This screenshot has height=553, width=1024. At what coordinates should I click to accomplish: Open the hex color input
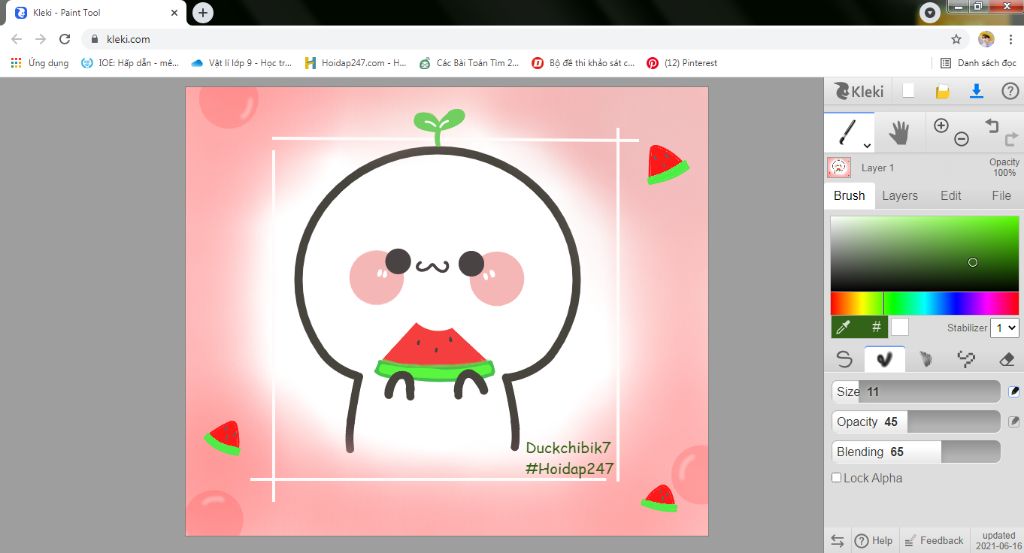(876, 327)
